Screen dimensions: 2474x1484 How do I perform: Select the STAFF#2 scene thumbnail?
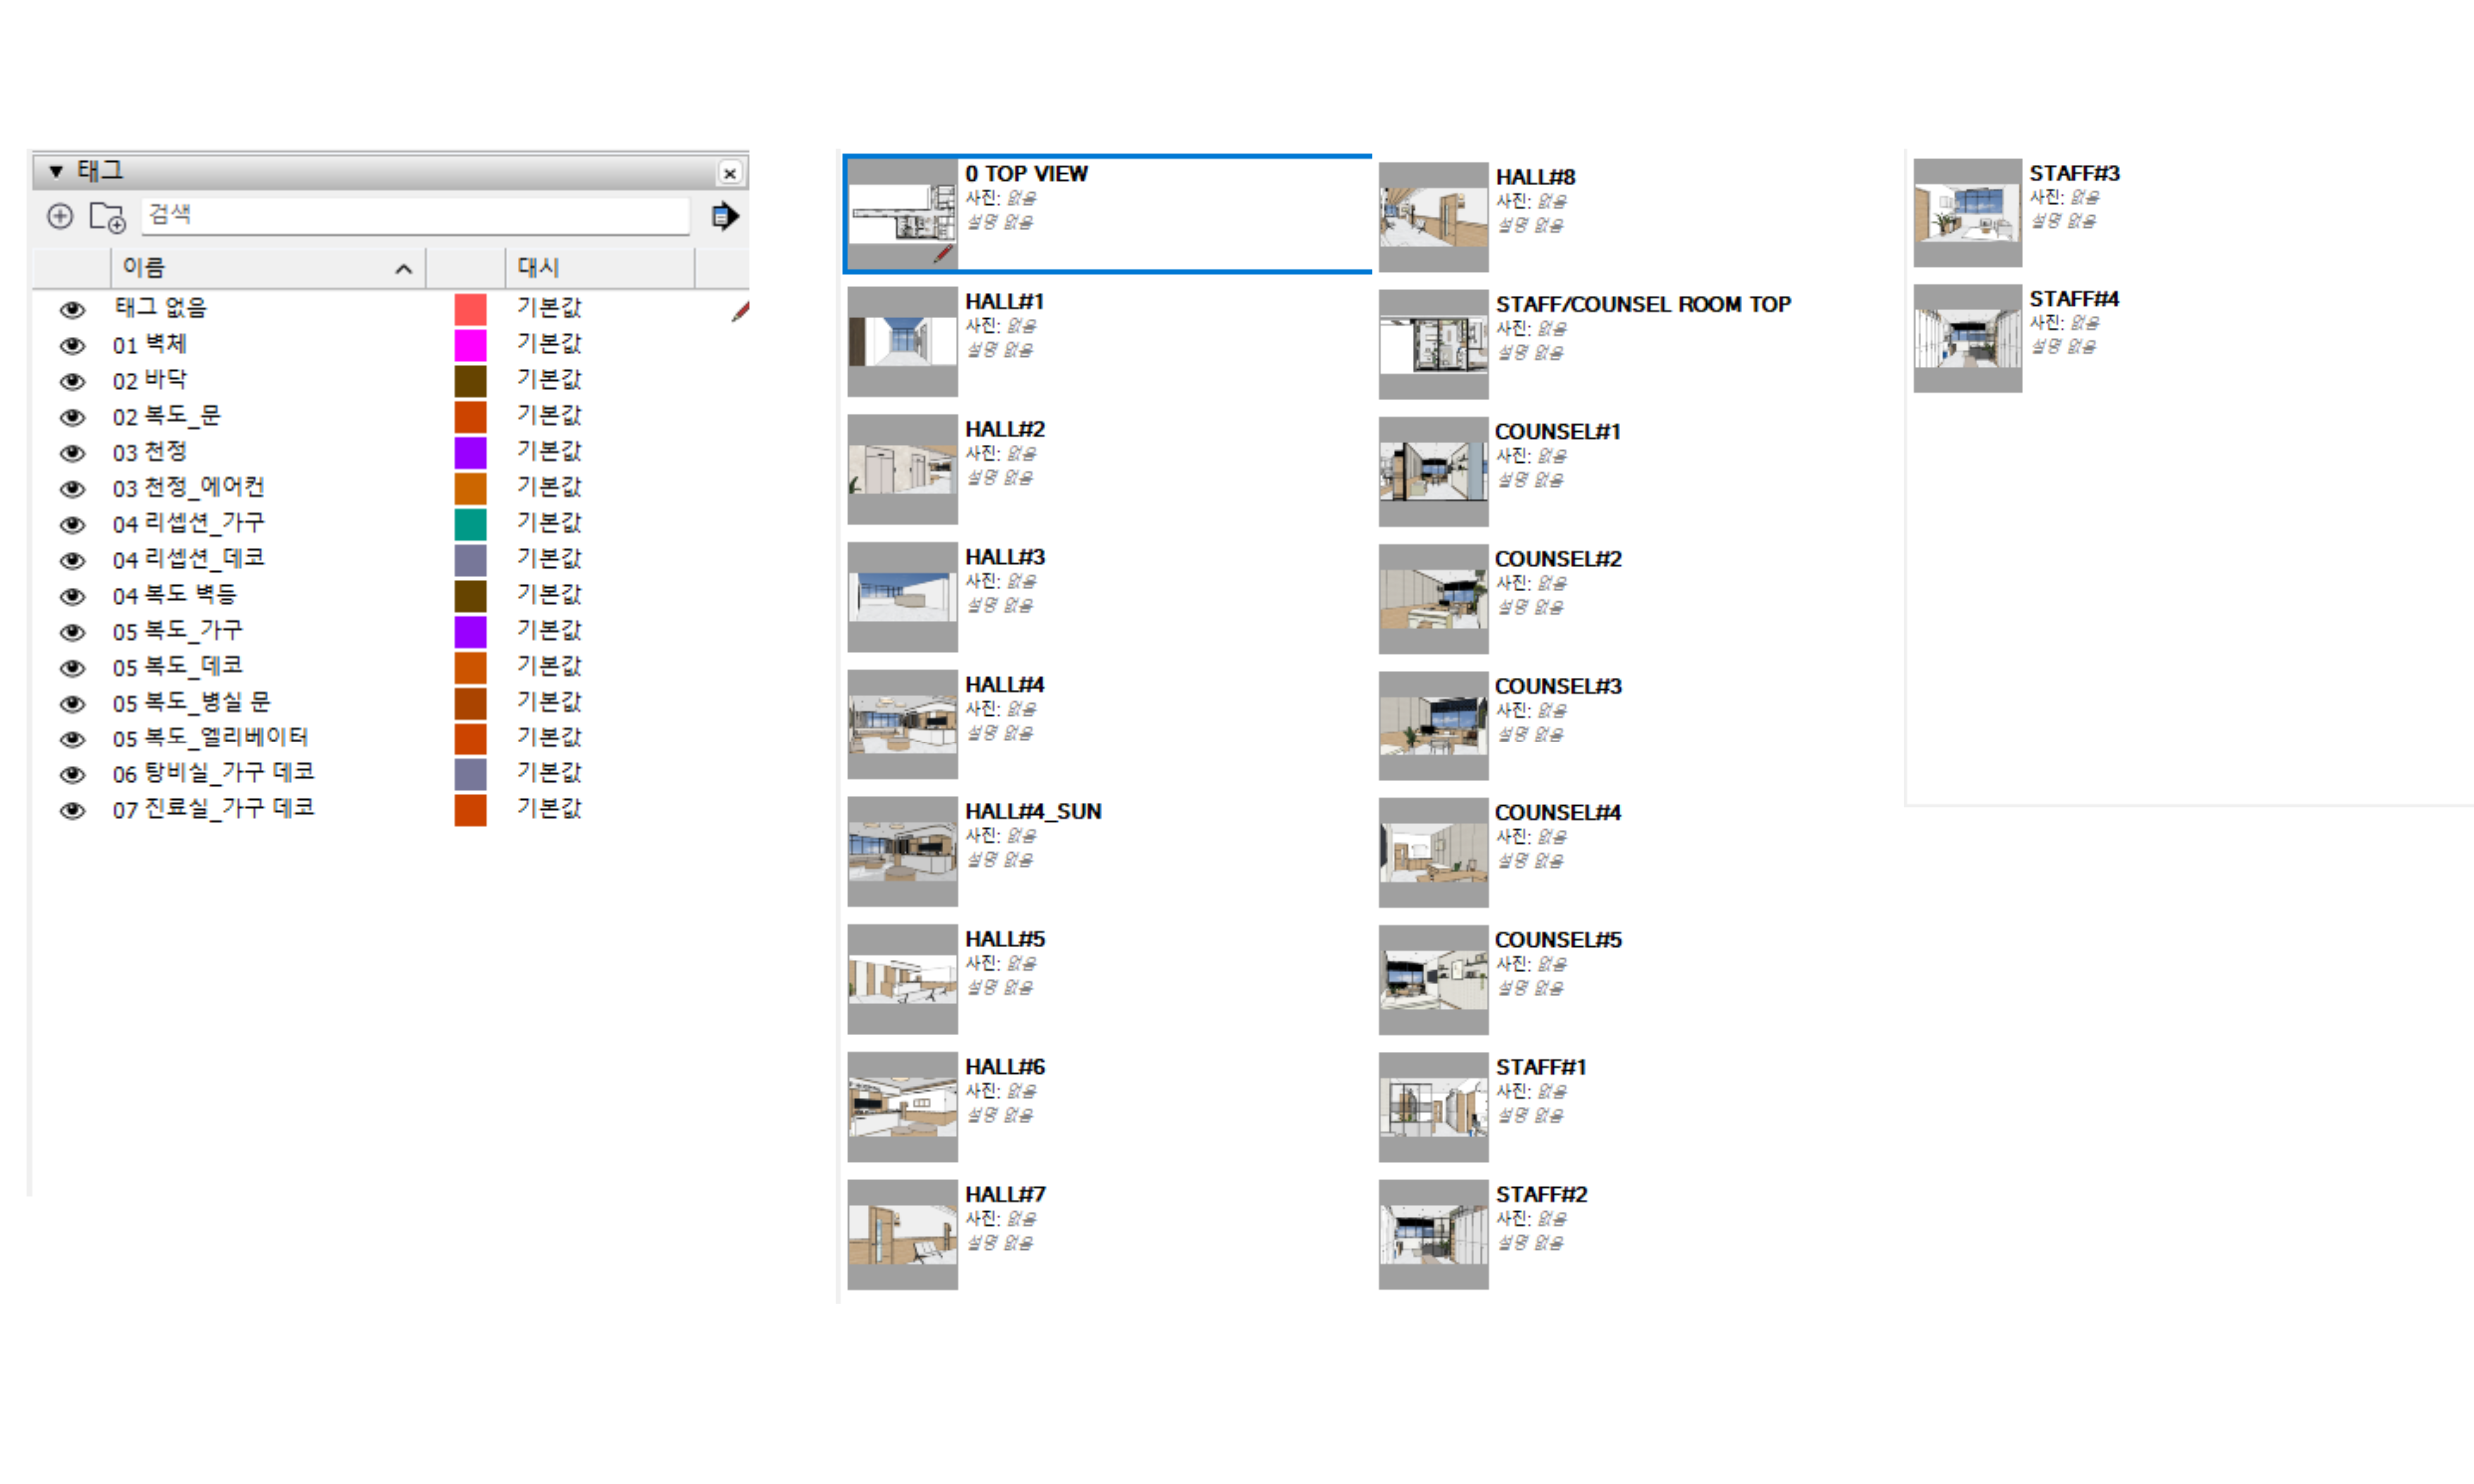click(x=1434, y=1235)
